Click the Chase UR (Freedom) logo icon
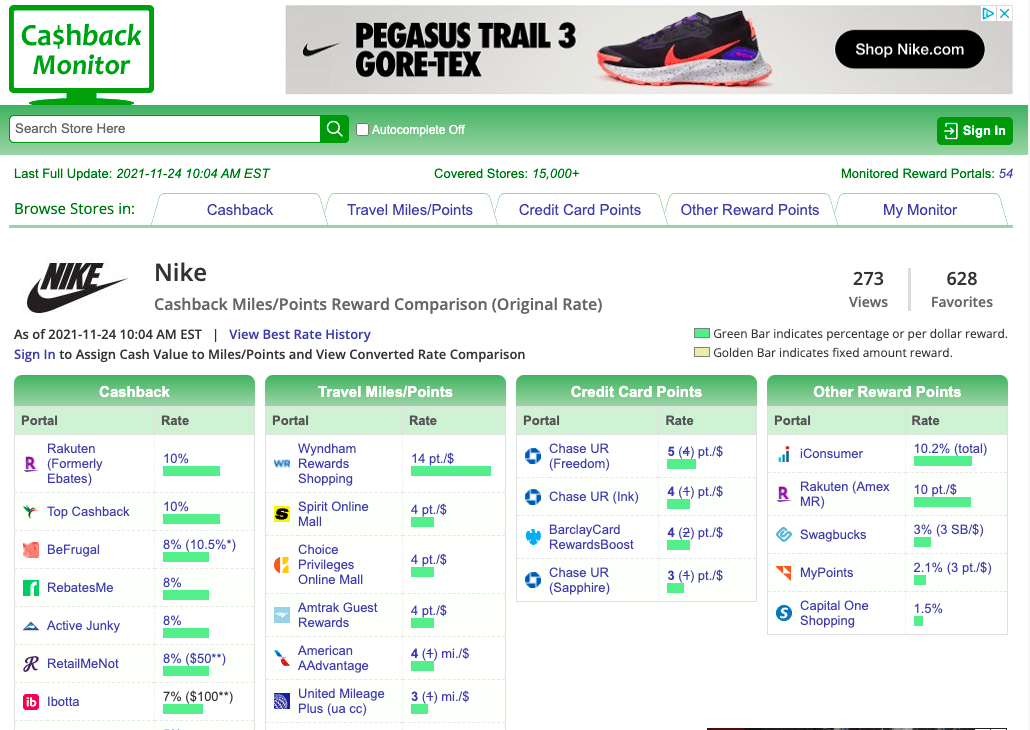 coord(533,455)
